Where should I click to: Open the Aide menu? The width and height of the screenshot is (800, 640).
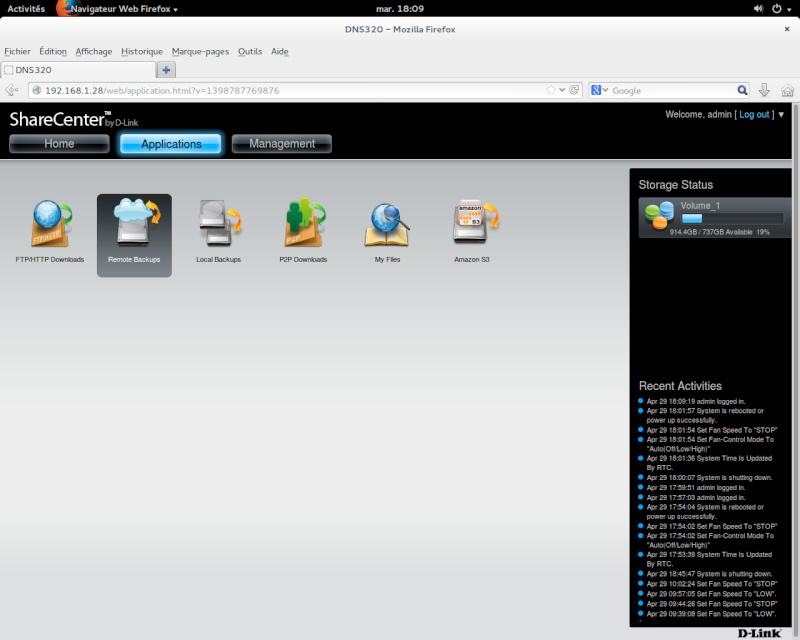click(x=280, y=51)
